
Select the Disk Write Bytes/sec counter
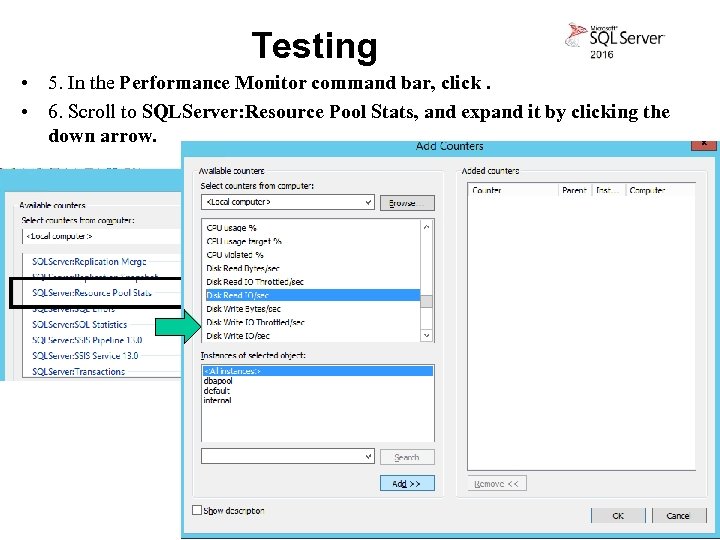coord(243,309)
